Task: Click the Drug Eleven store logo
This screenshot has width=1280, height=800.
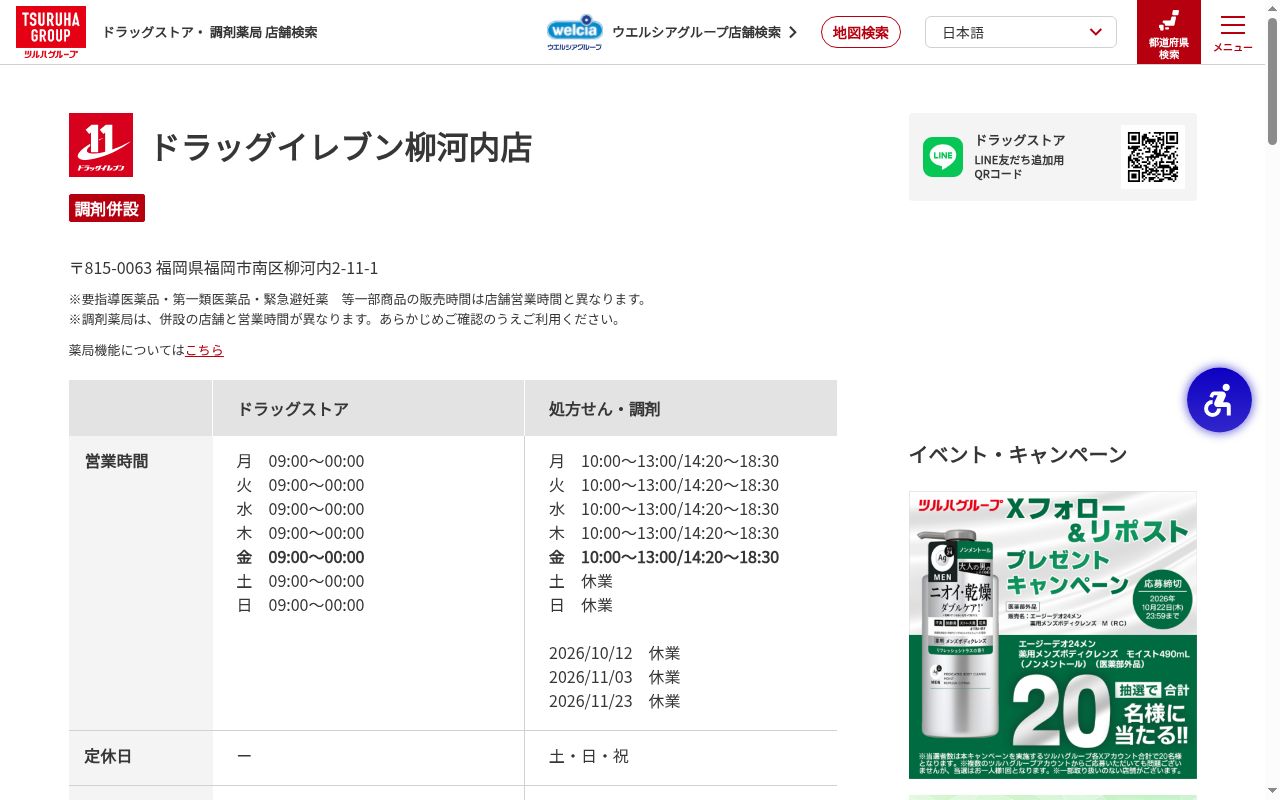Action: pos(101,145)
